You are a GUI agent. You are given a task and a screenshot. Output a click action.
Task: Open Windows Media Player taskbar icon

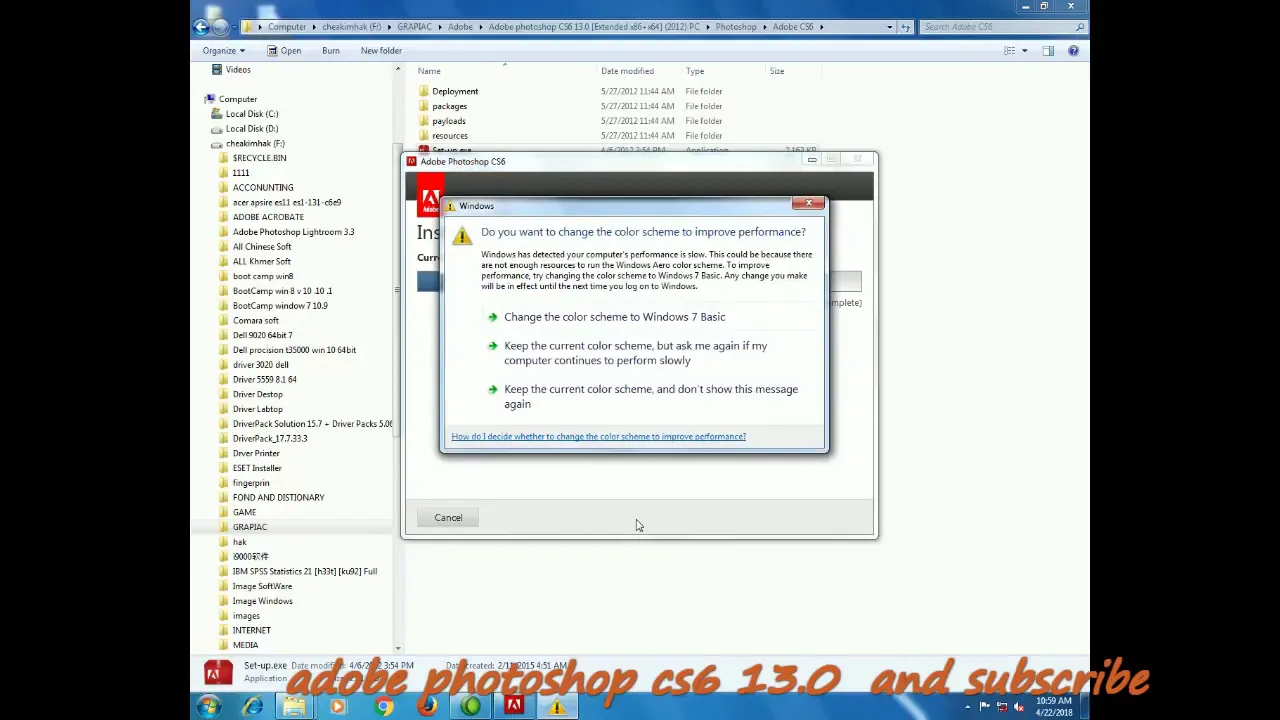(338, 707)
